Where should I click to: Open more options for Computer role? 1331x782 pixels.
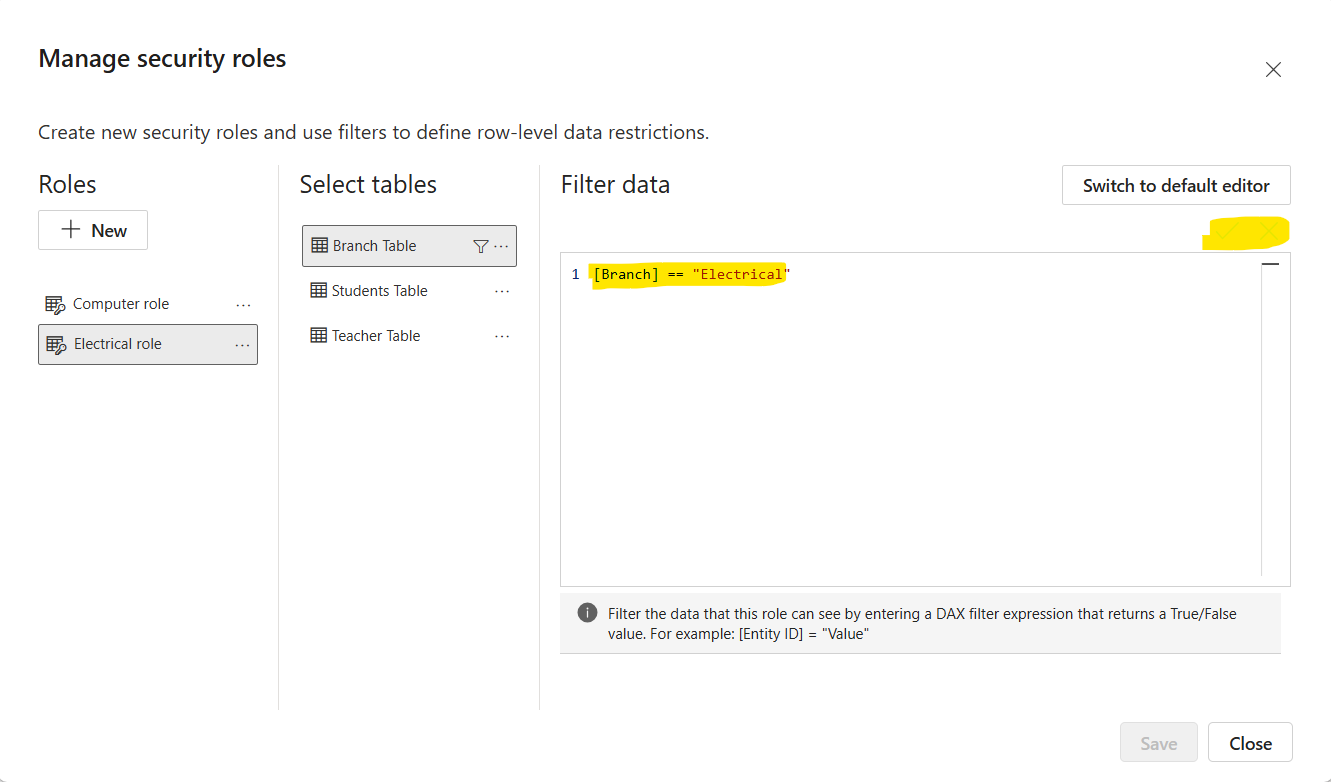242,305
